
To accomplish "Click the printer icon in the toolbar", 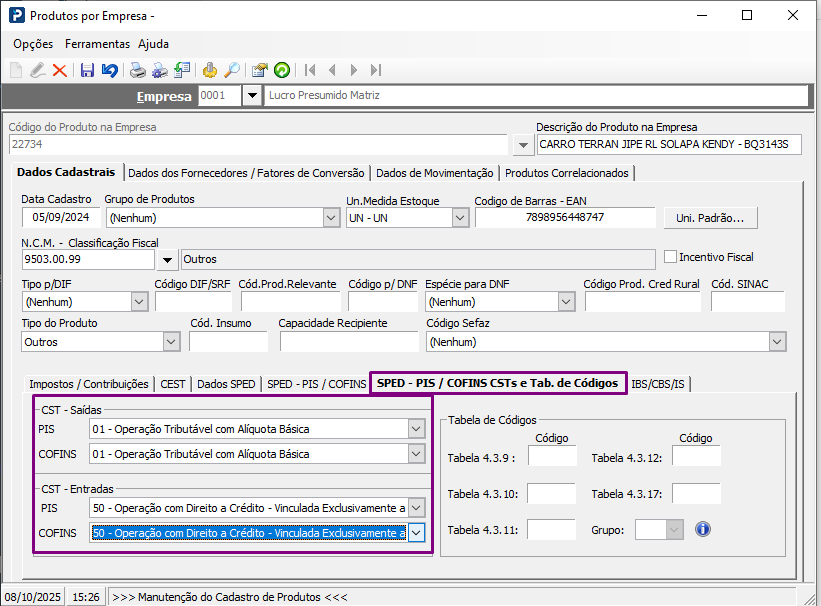I will tap(137, 70).
